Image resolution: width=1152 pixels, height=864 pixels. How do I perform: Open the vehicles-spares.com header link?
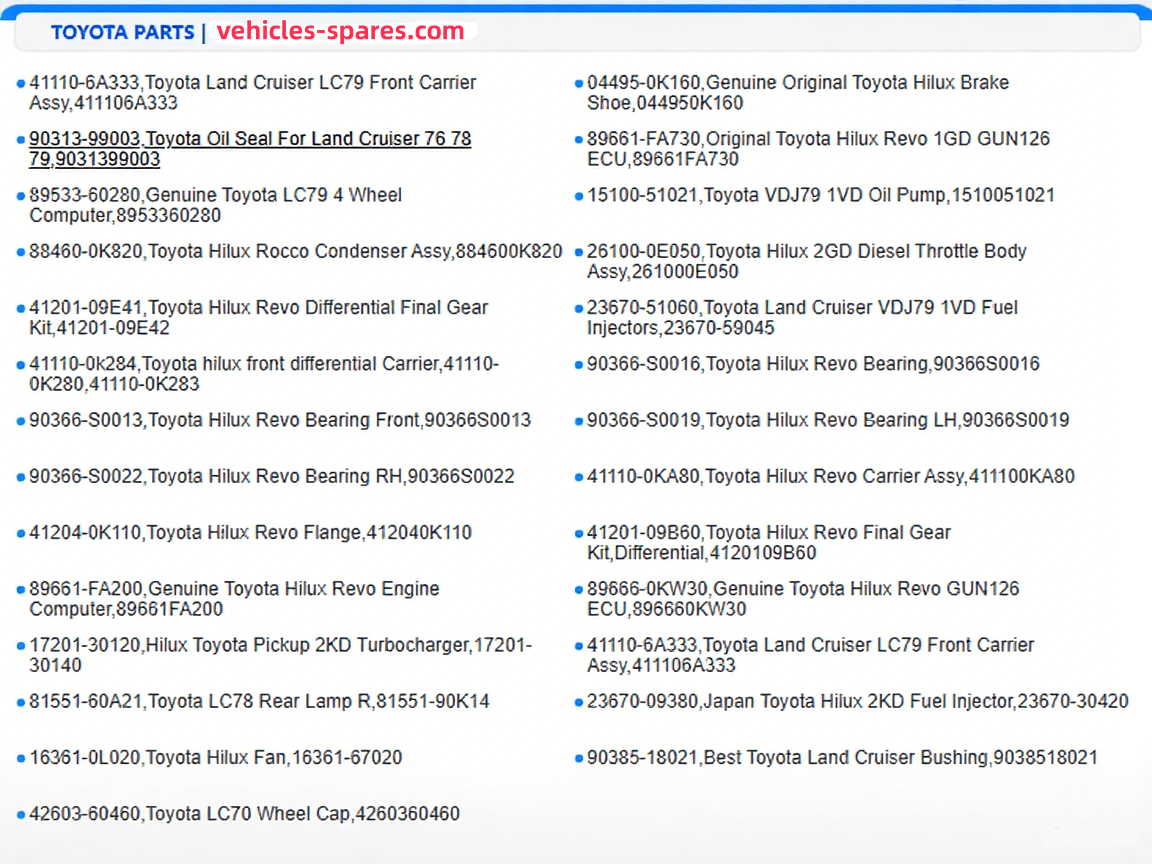point(340,31)
